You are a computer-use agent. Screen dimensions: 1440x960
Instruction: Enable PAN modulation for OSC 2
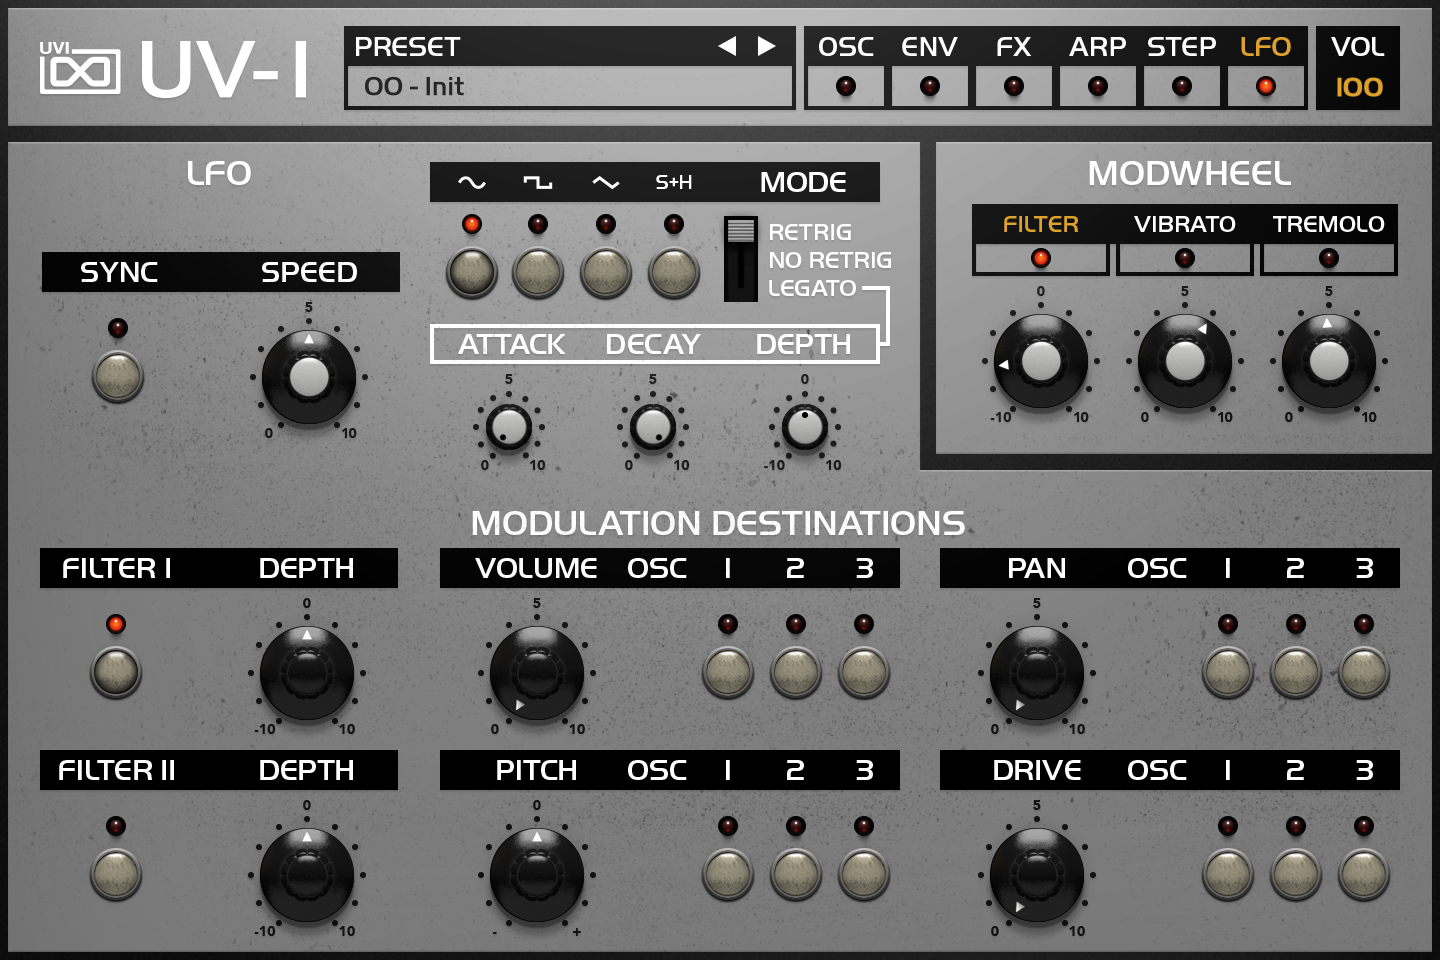1296,672
